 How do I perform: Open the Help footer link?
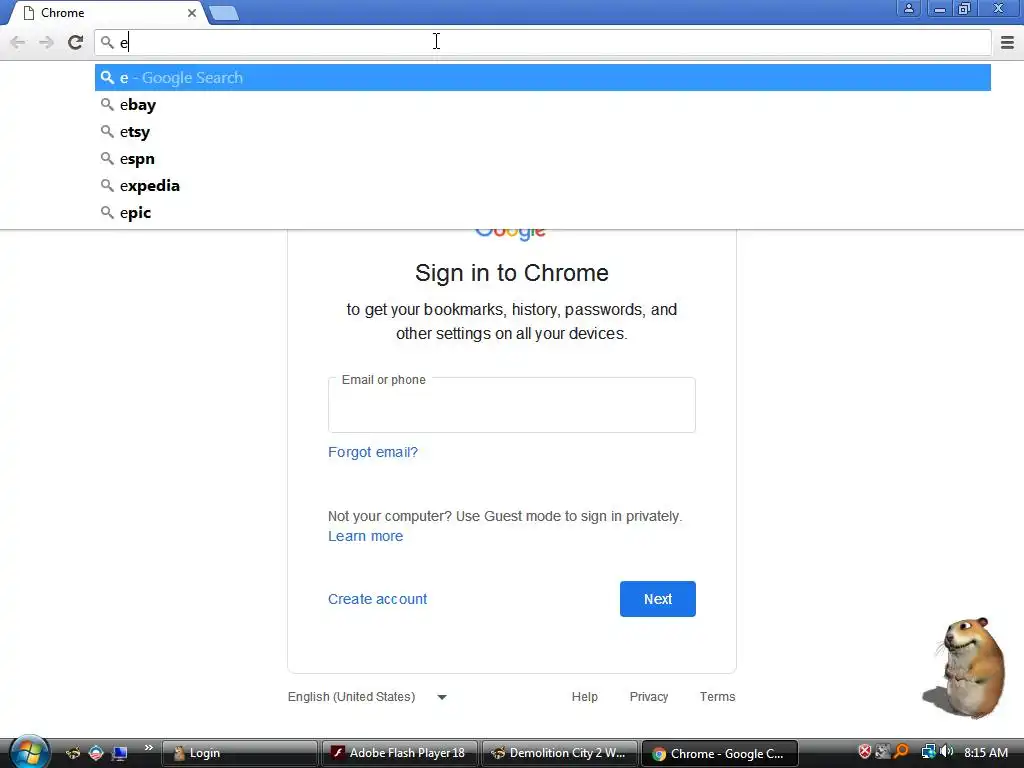click(584, 697)
